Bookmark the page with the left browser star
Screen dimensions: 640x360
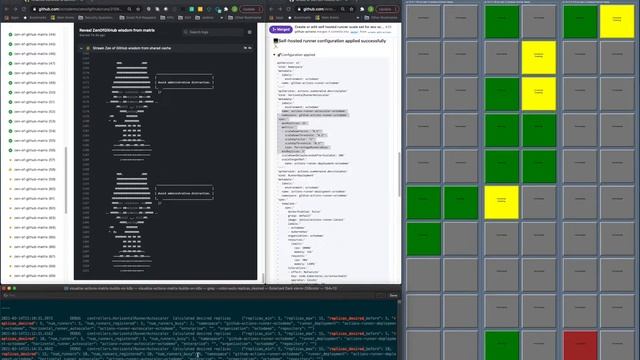(138, 9)
